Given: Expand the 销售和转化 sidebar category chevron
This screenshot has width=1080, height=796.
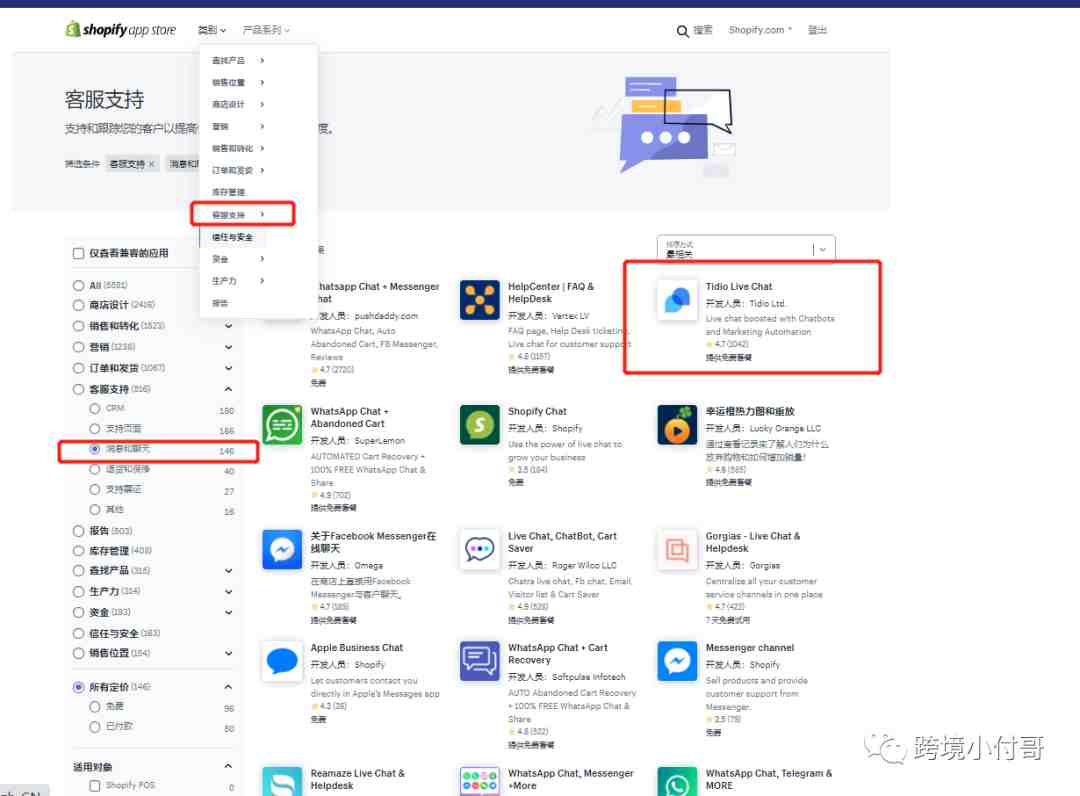Looking at the screenshot, I should (228, 326).
